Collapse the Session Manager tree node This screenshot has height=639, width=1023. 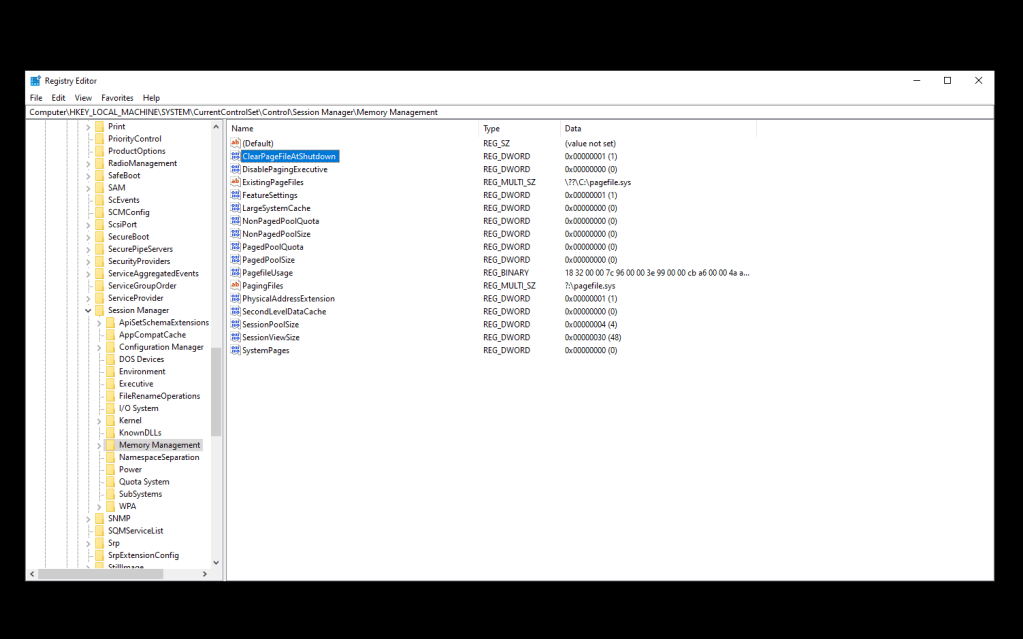pos(88,311)
